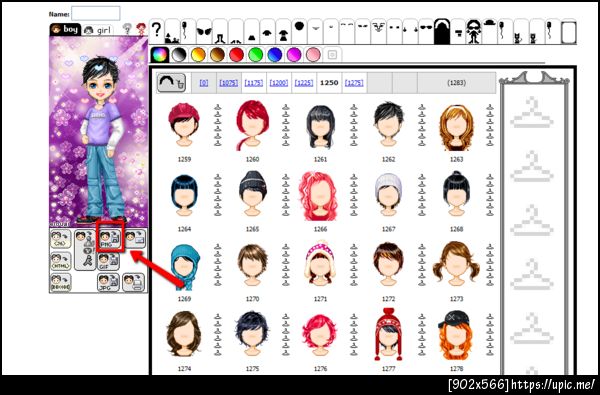Image resolution: width=600 pixels, height=395 pixels.
Task: Open the dress category tab
Action: [x=284, y=31]
